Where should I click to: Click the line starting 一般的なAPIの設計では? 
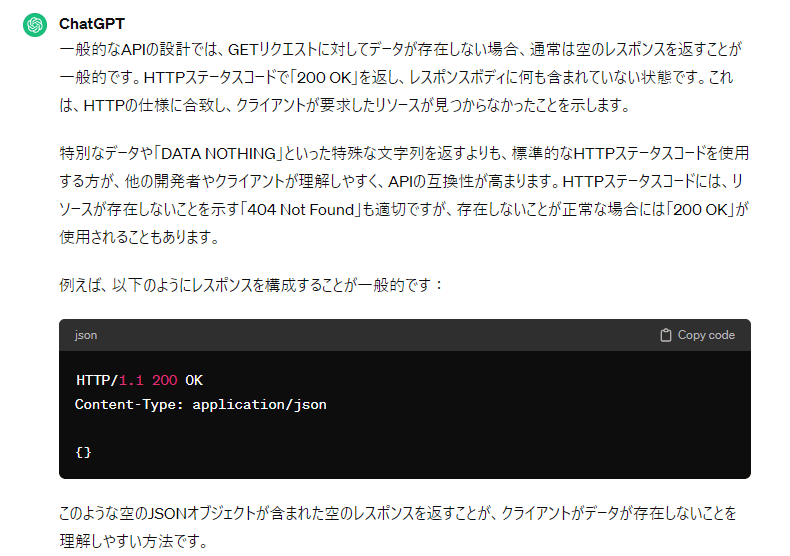click(x=401, y=49)
